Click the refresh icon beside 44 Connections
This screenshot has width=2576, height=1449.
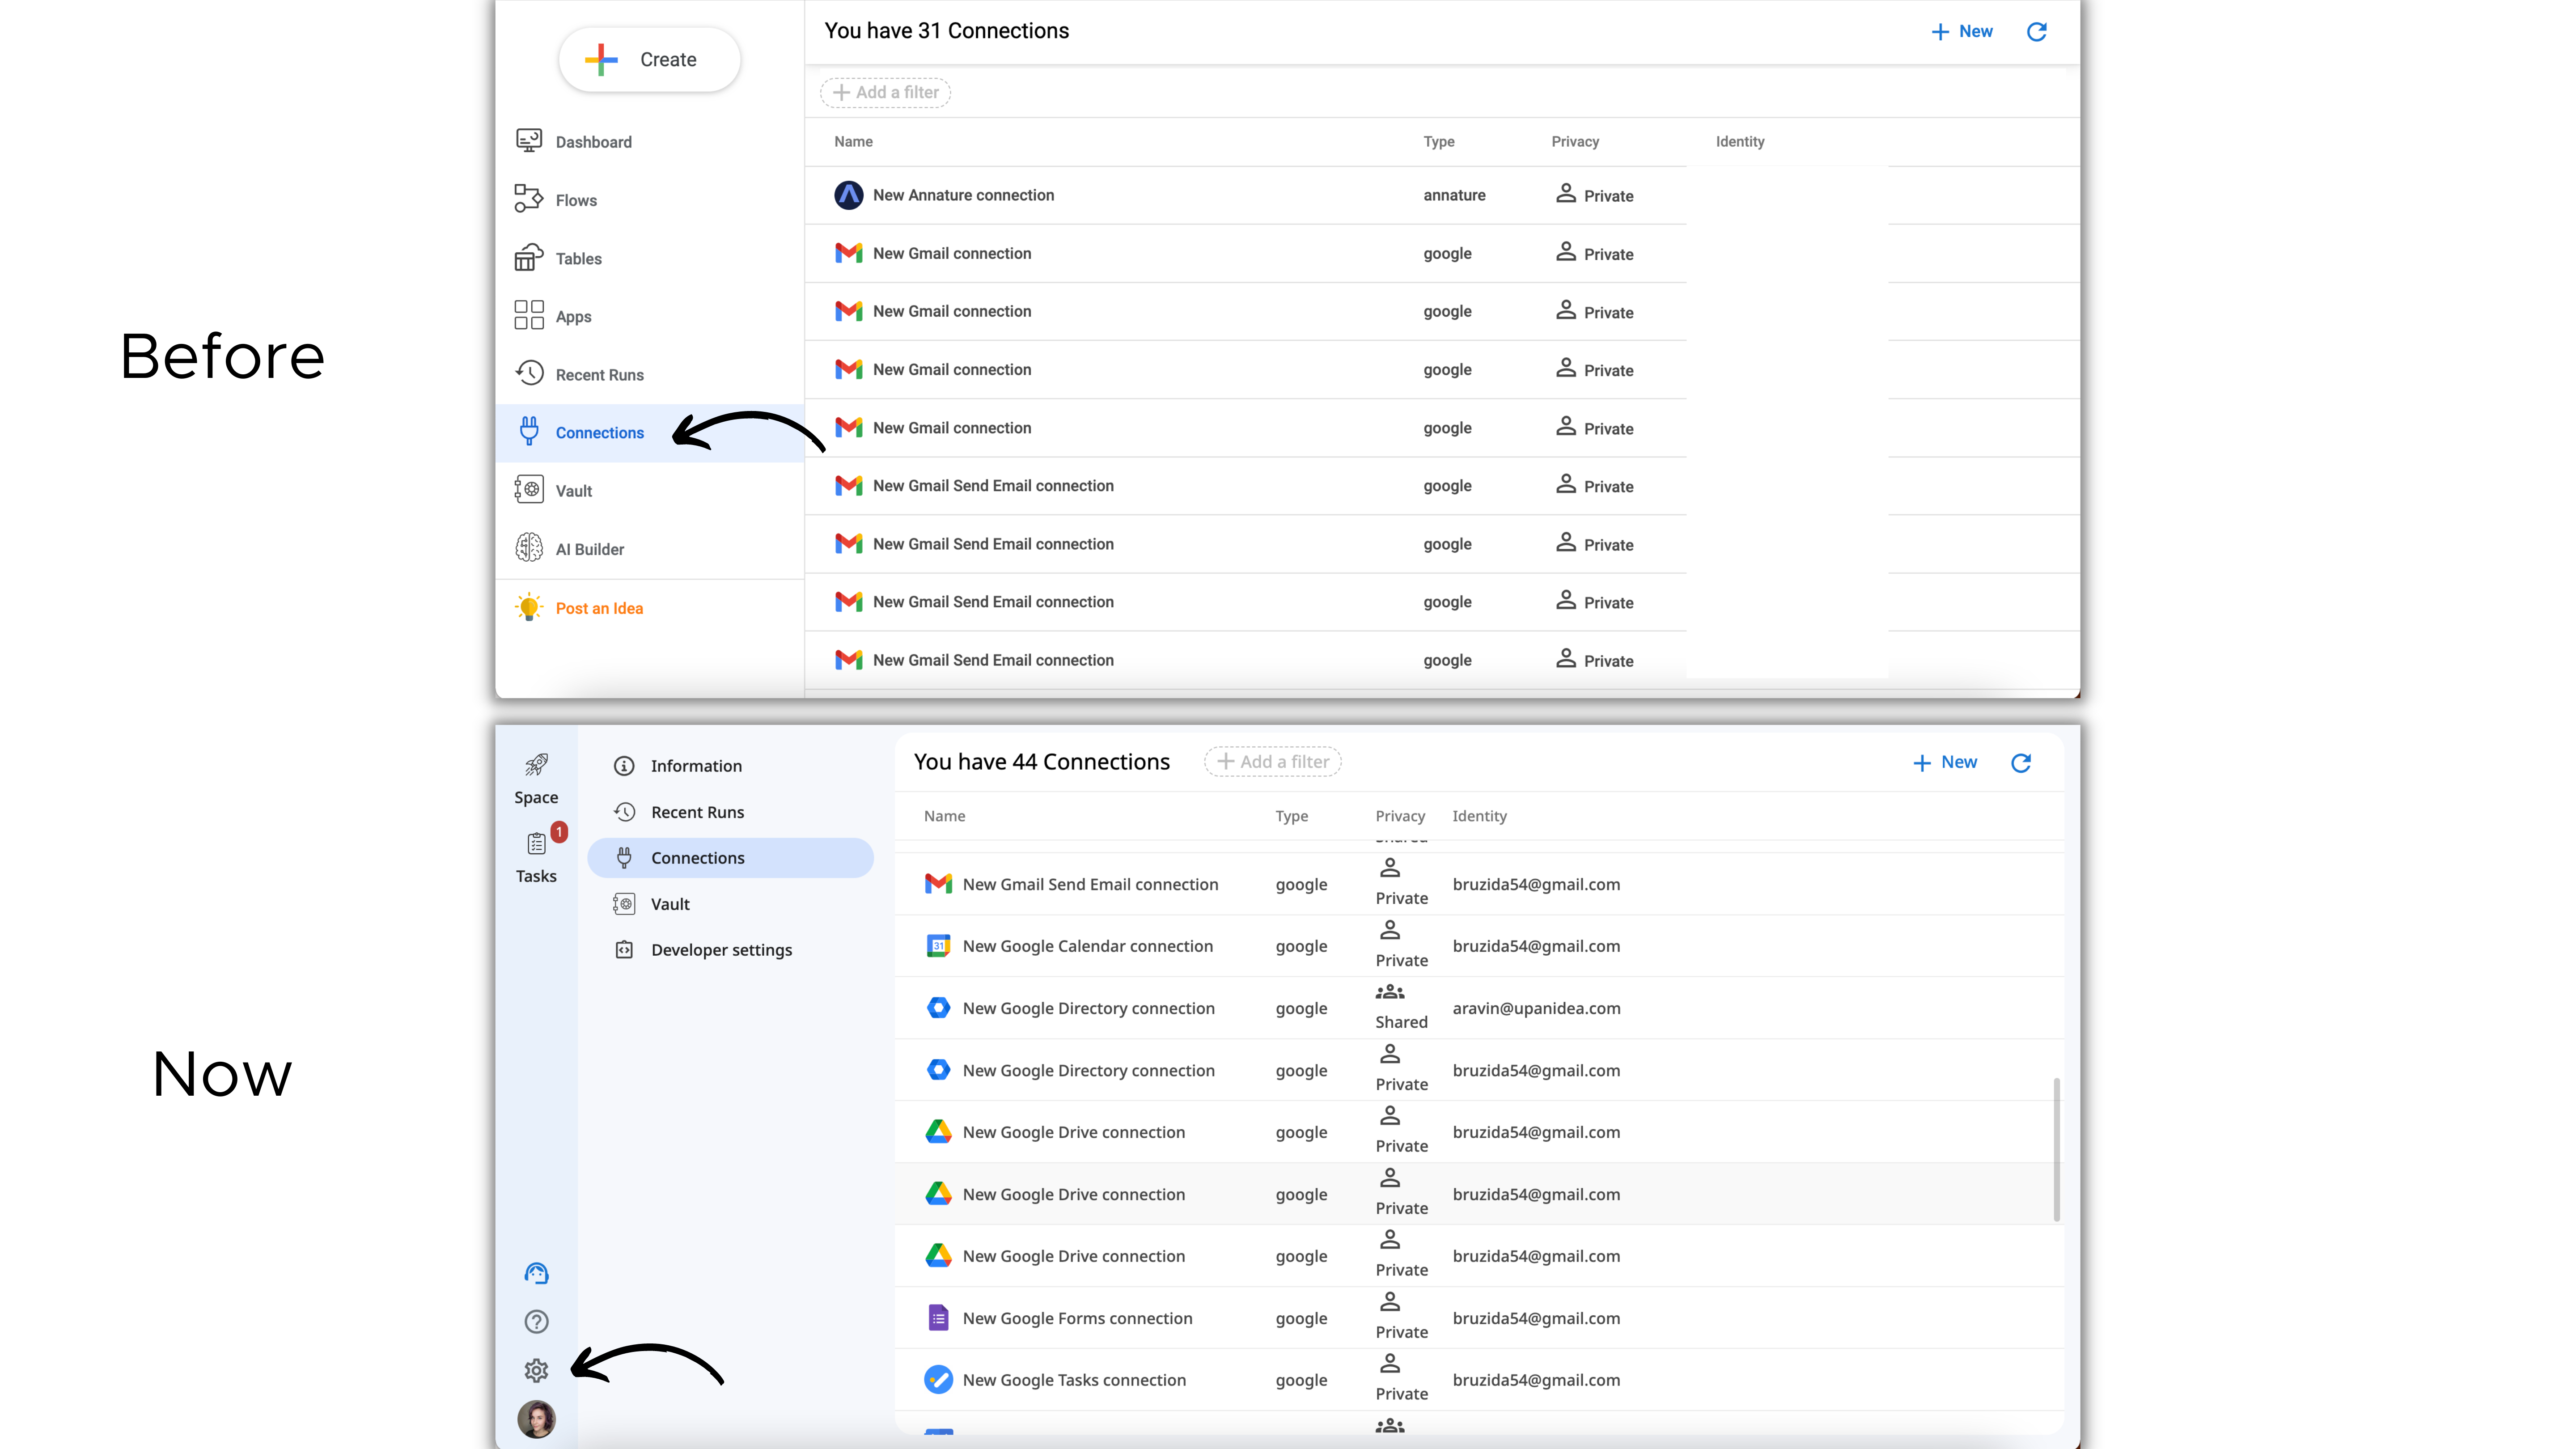coord(2020,763)
